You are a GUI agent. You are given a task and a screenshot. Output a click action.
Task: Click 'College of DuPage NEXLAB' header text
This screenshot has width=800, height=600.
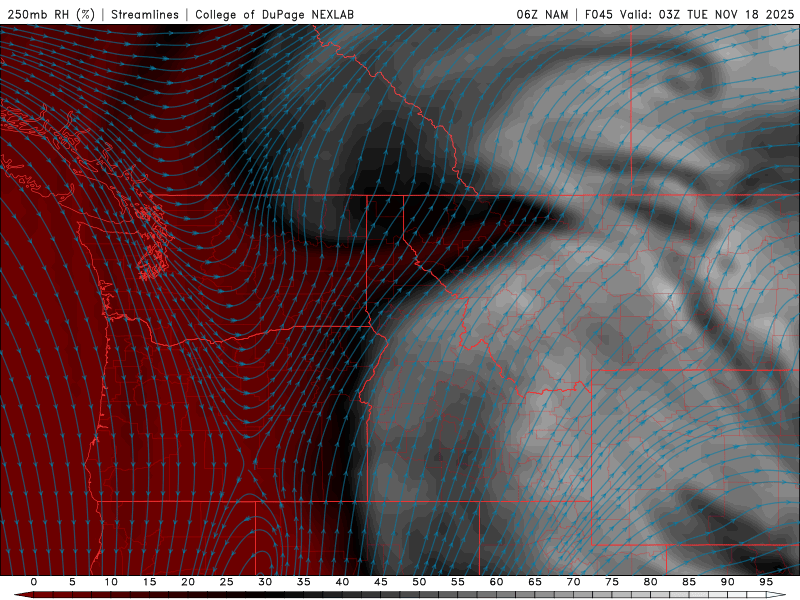point(274,14)
